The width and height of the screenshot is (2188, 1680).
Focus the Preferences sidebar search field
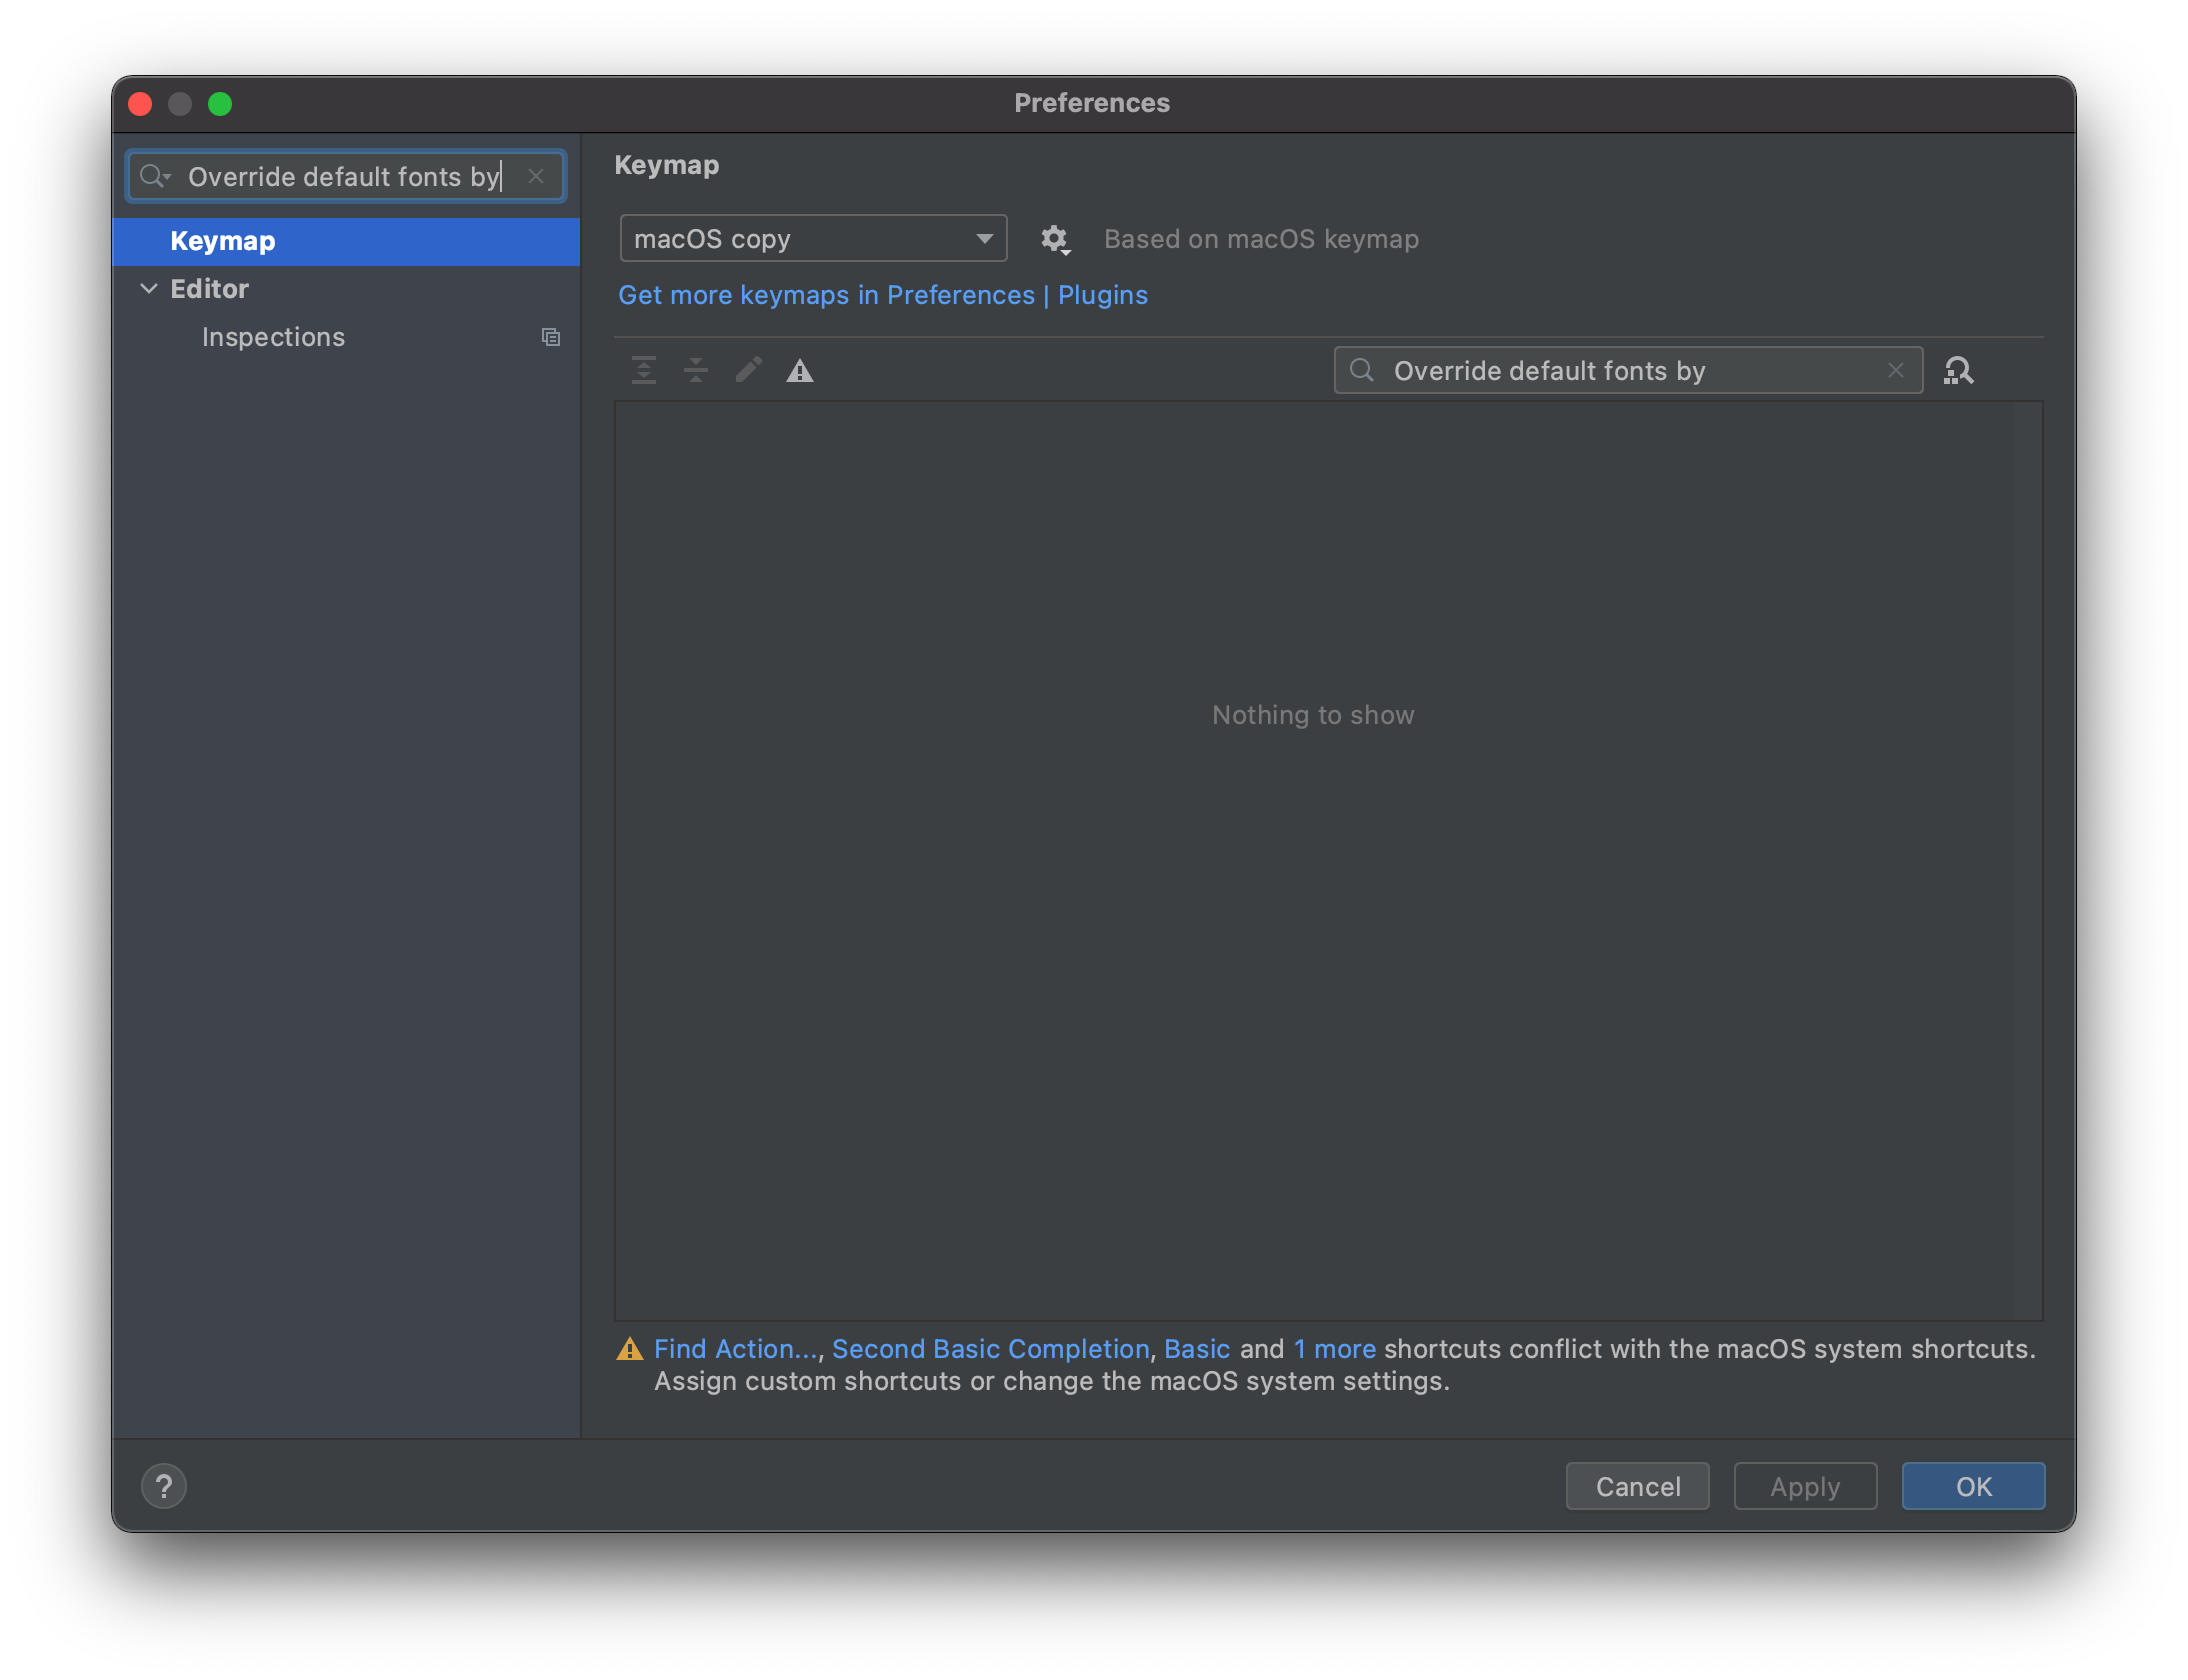346,176
